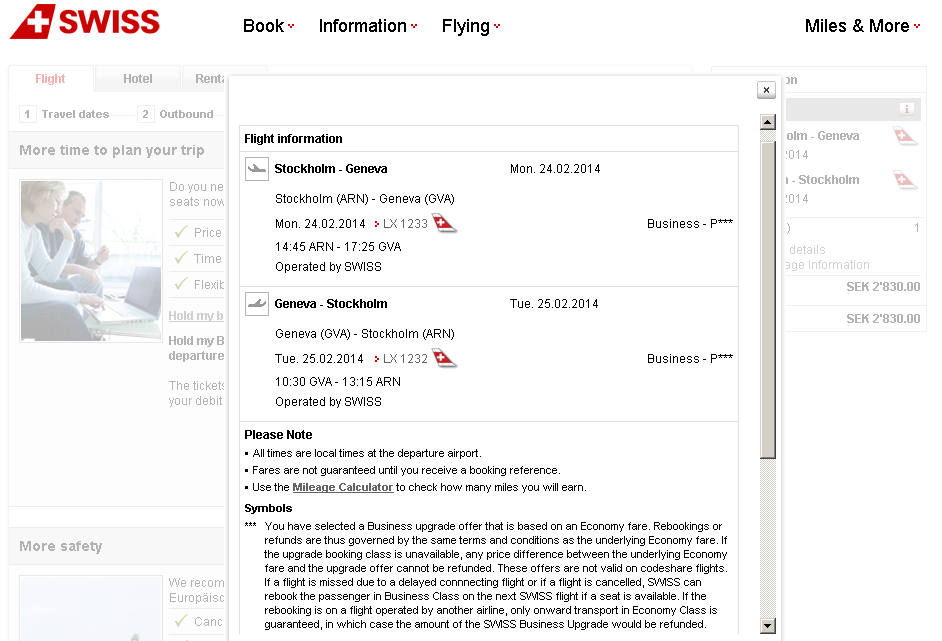Switch to the Hotel tab
Viewport: 942px width, 641px height.
click(138, 79)
